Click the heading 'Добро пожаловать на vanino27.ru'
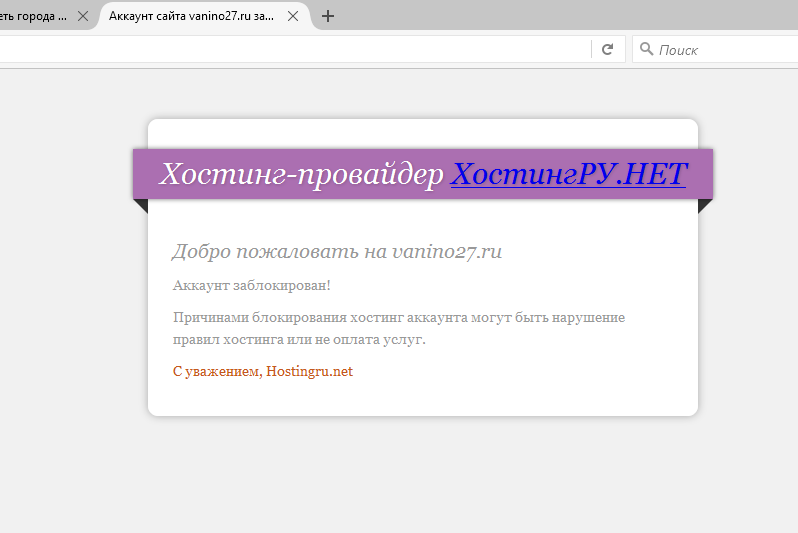This screenshot has height=533, width=798. (x=337, y=251)
